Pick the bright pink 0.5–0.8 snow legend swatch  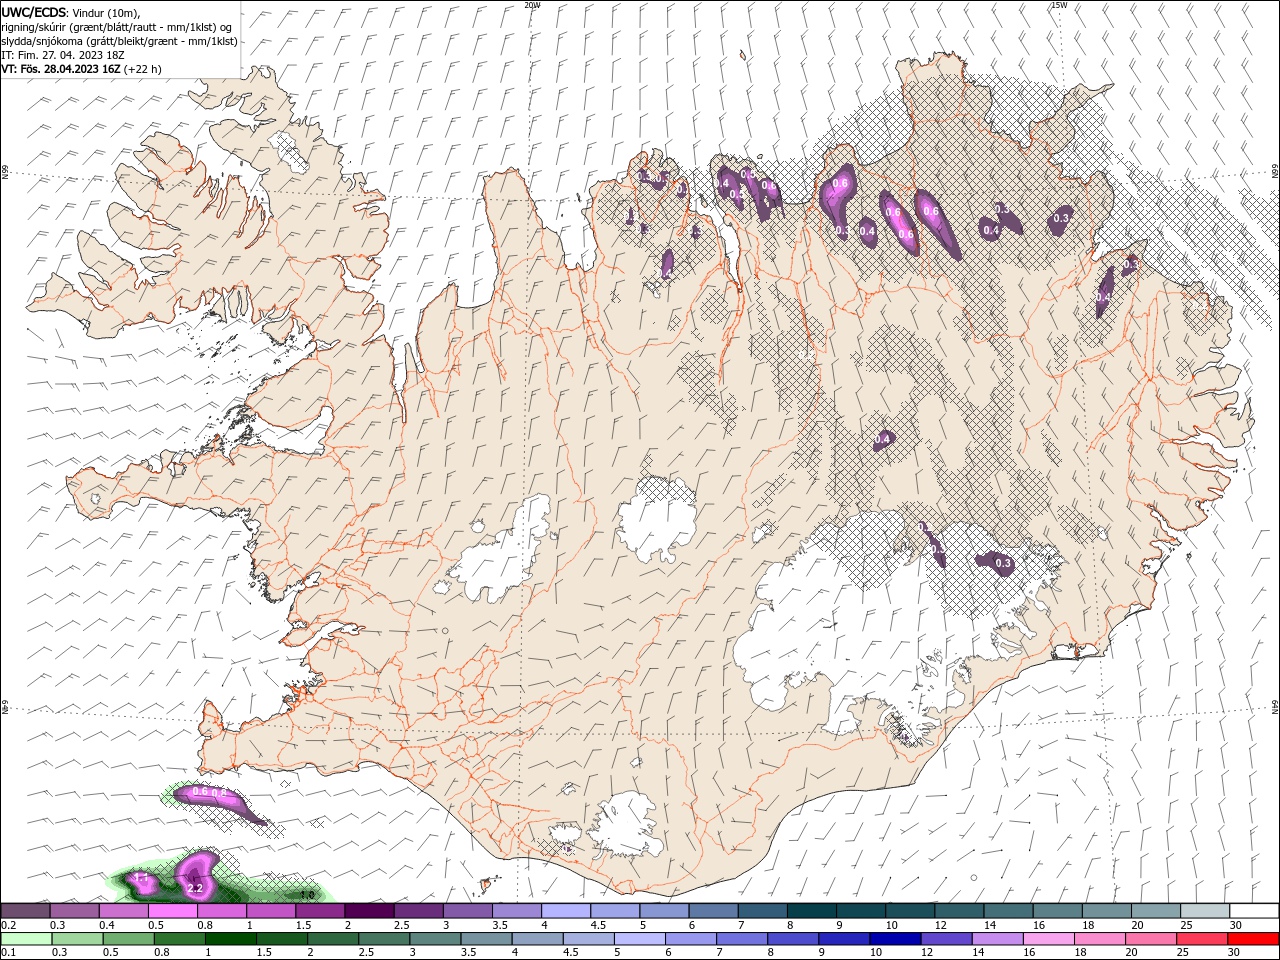[x=173, y=911]
